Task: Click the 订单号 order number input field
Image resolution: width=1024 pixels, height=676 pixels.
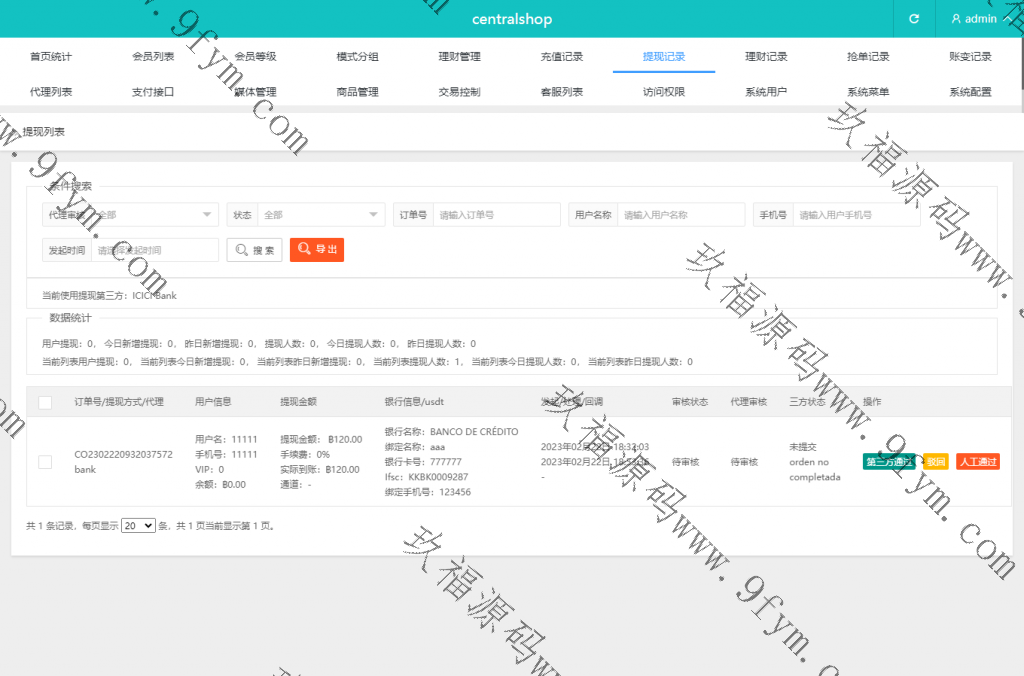Action: [x=496, y=215]
